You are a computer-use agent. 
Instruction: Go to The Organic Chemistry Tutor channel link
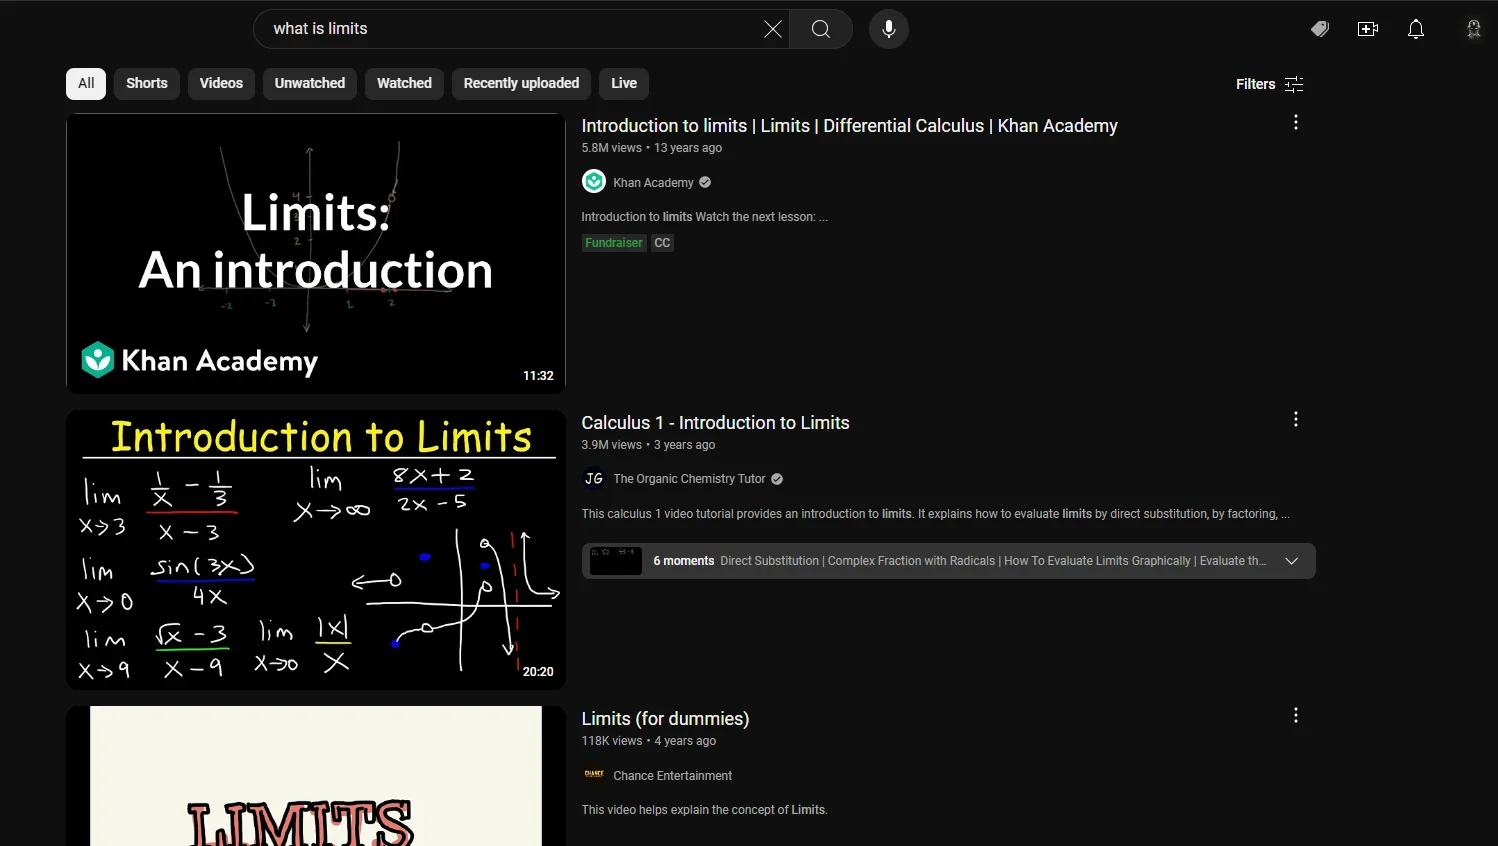(689, 479)
